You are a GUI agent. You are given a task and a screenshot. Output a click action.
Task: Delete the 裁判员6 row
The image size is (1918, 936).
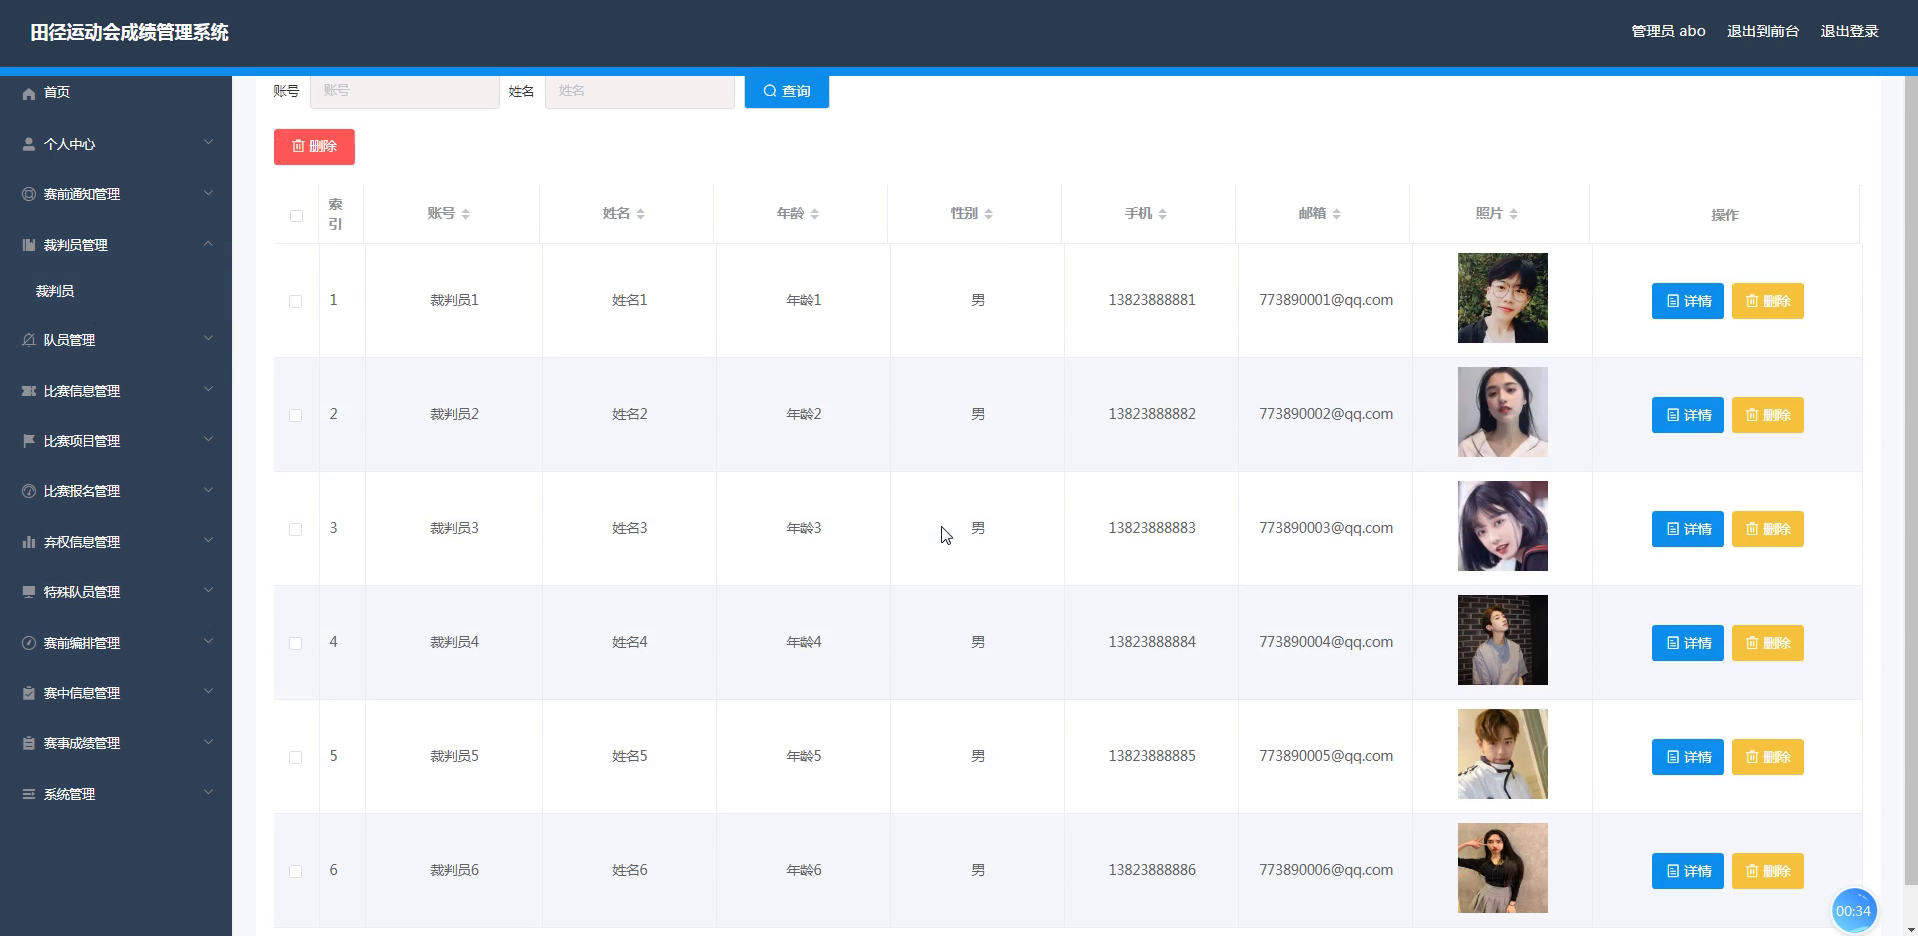click(1768, 871)
